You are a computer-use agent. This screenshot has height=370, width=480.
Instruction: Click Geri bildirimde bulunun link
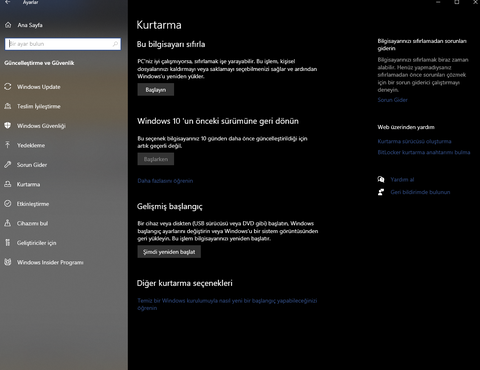click(420, 192)
